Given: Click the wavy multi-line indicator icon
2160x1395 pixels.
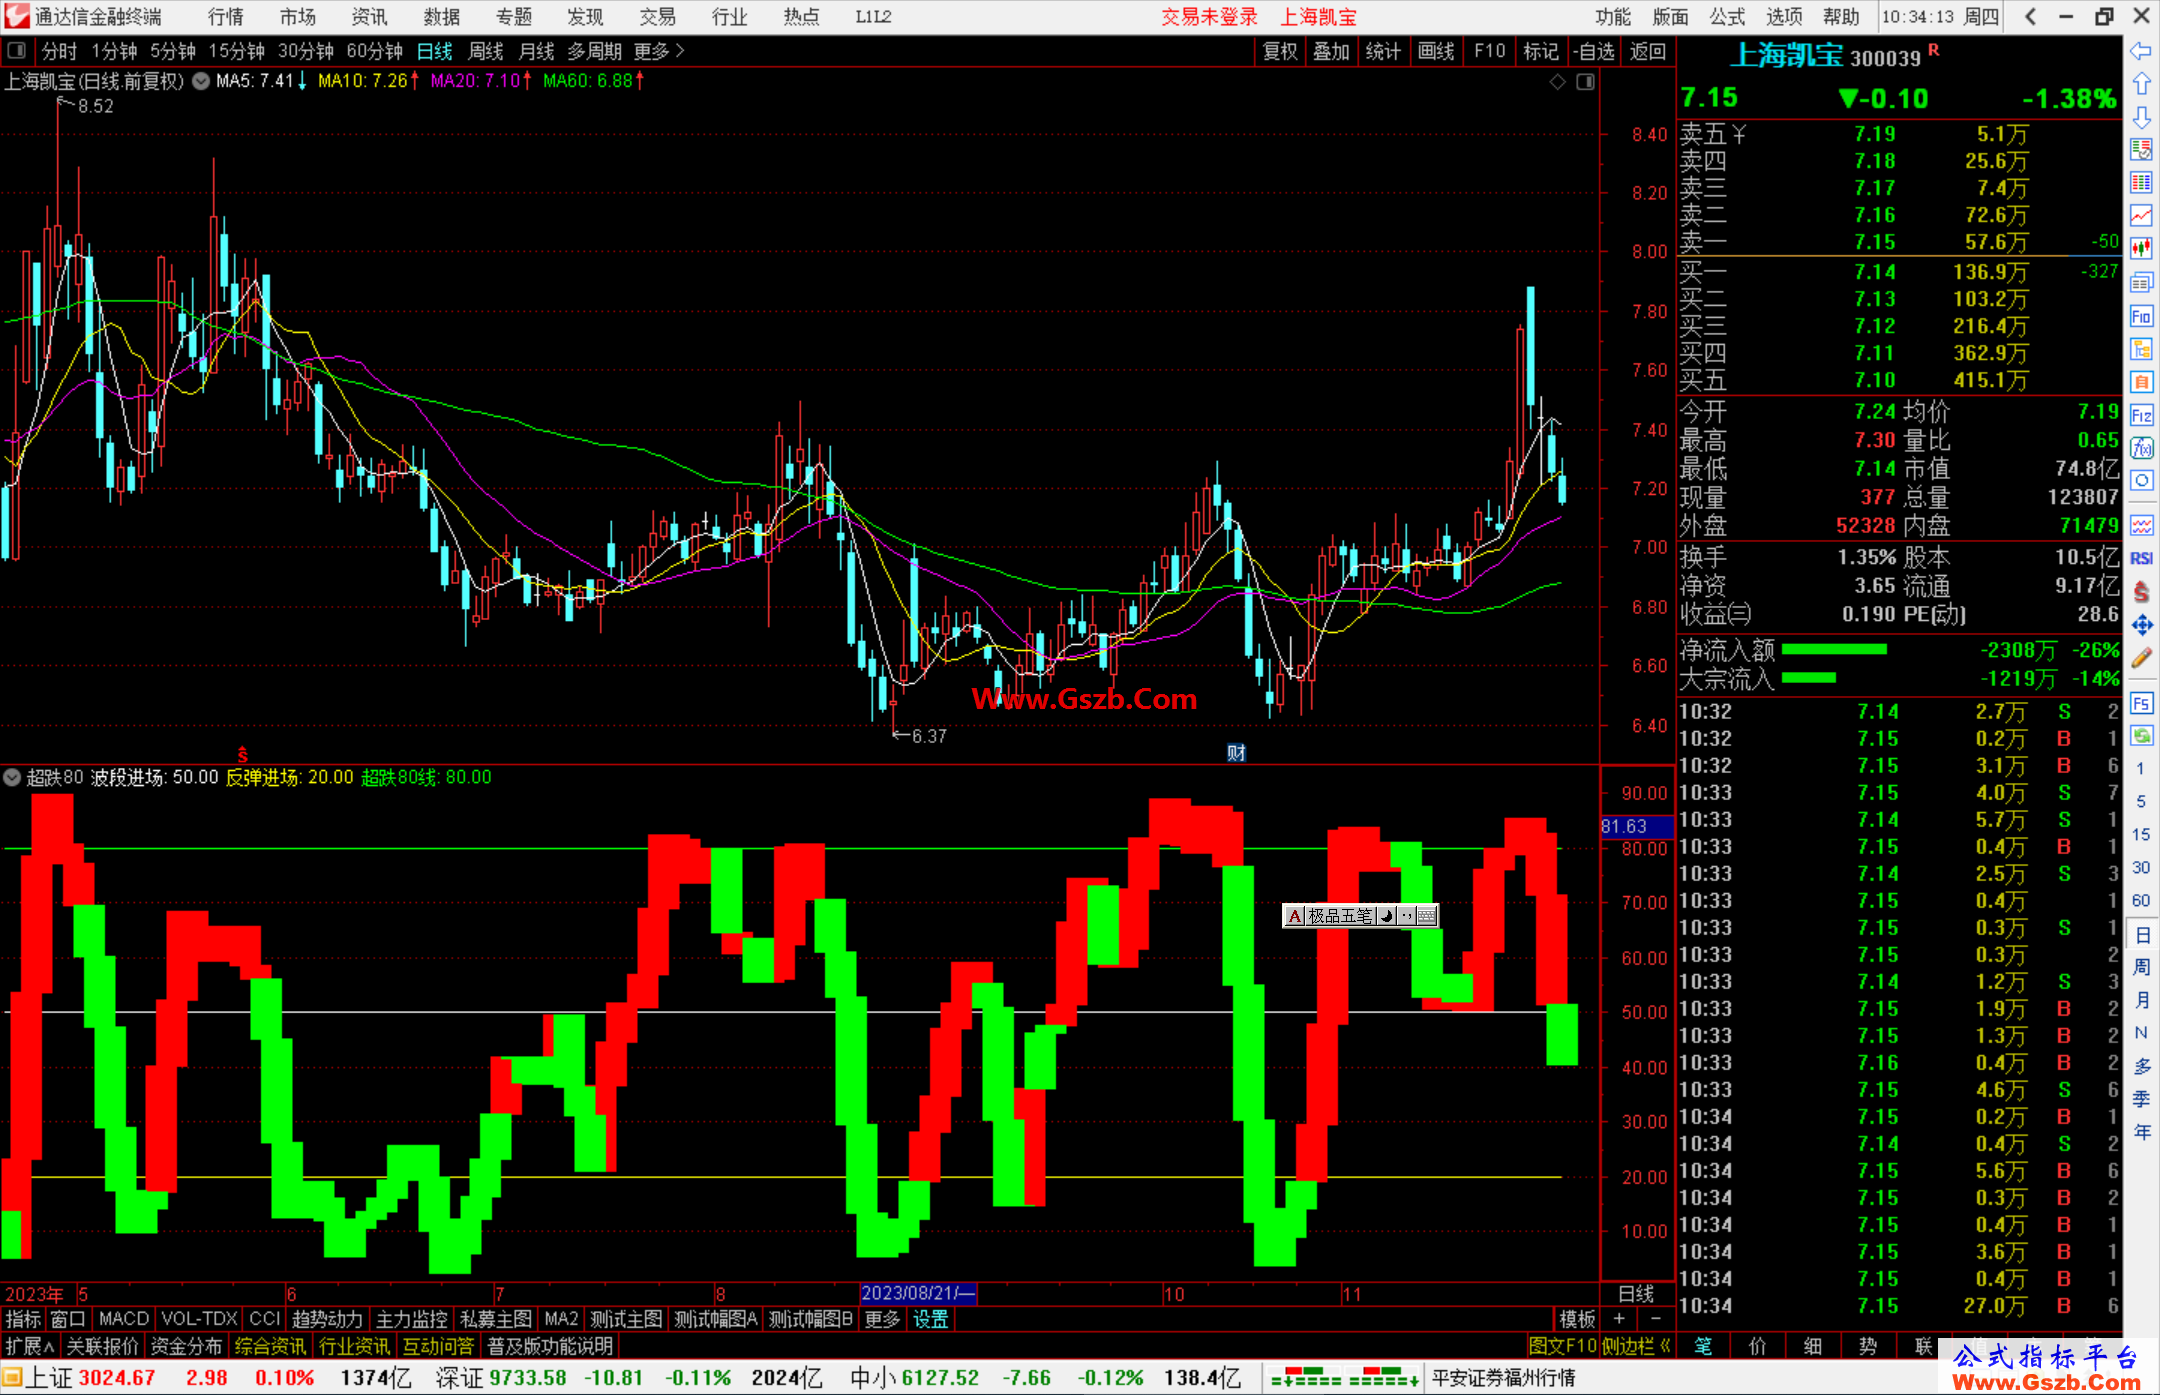Looking at the screenshot, I should pyautogui.click(x=2141, y=525).
